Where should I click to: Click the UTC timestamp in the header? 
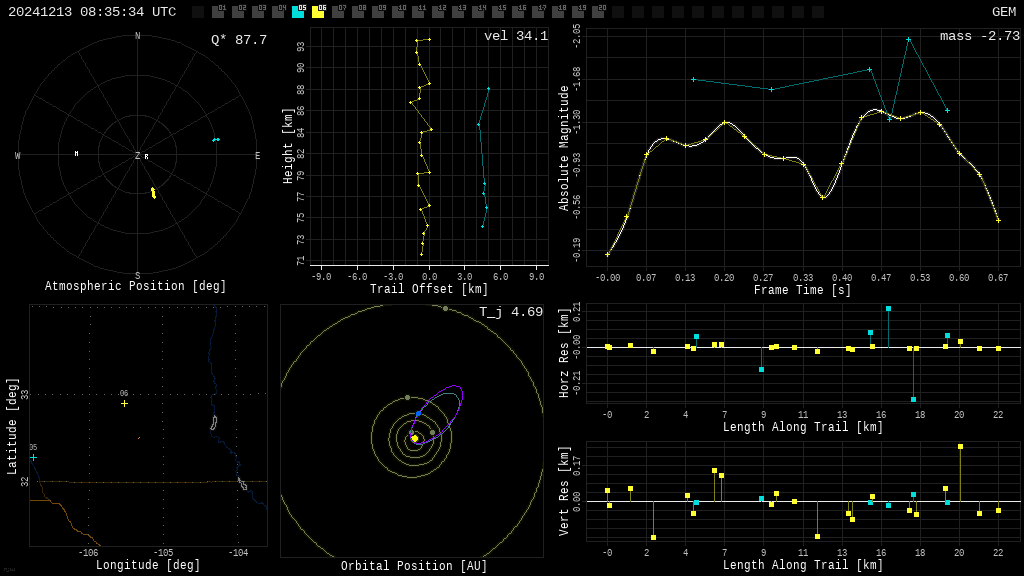point(92,12)
